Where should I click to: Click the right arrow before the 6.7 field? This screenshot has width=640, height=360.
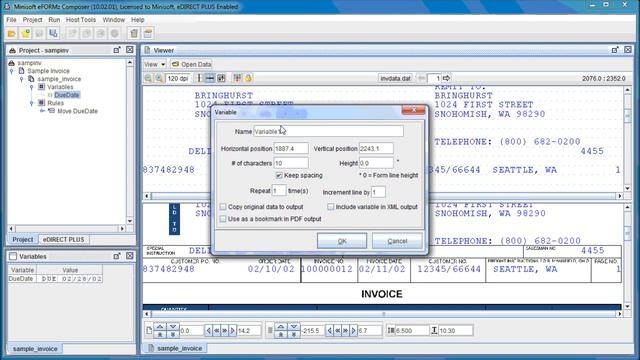click(x=353, y=331)
